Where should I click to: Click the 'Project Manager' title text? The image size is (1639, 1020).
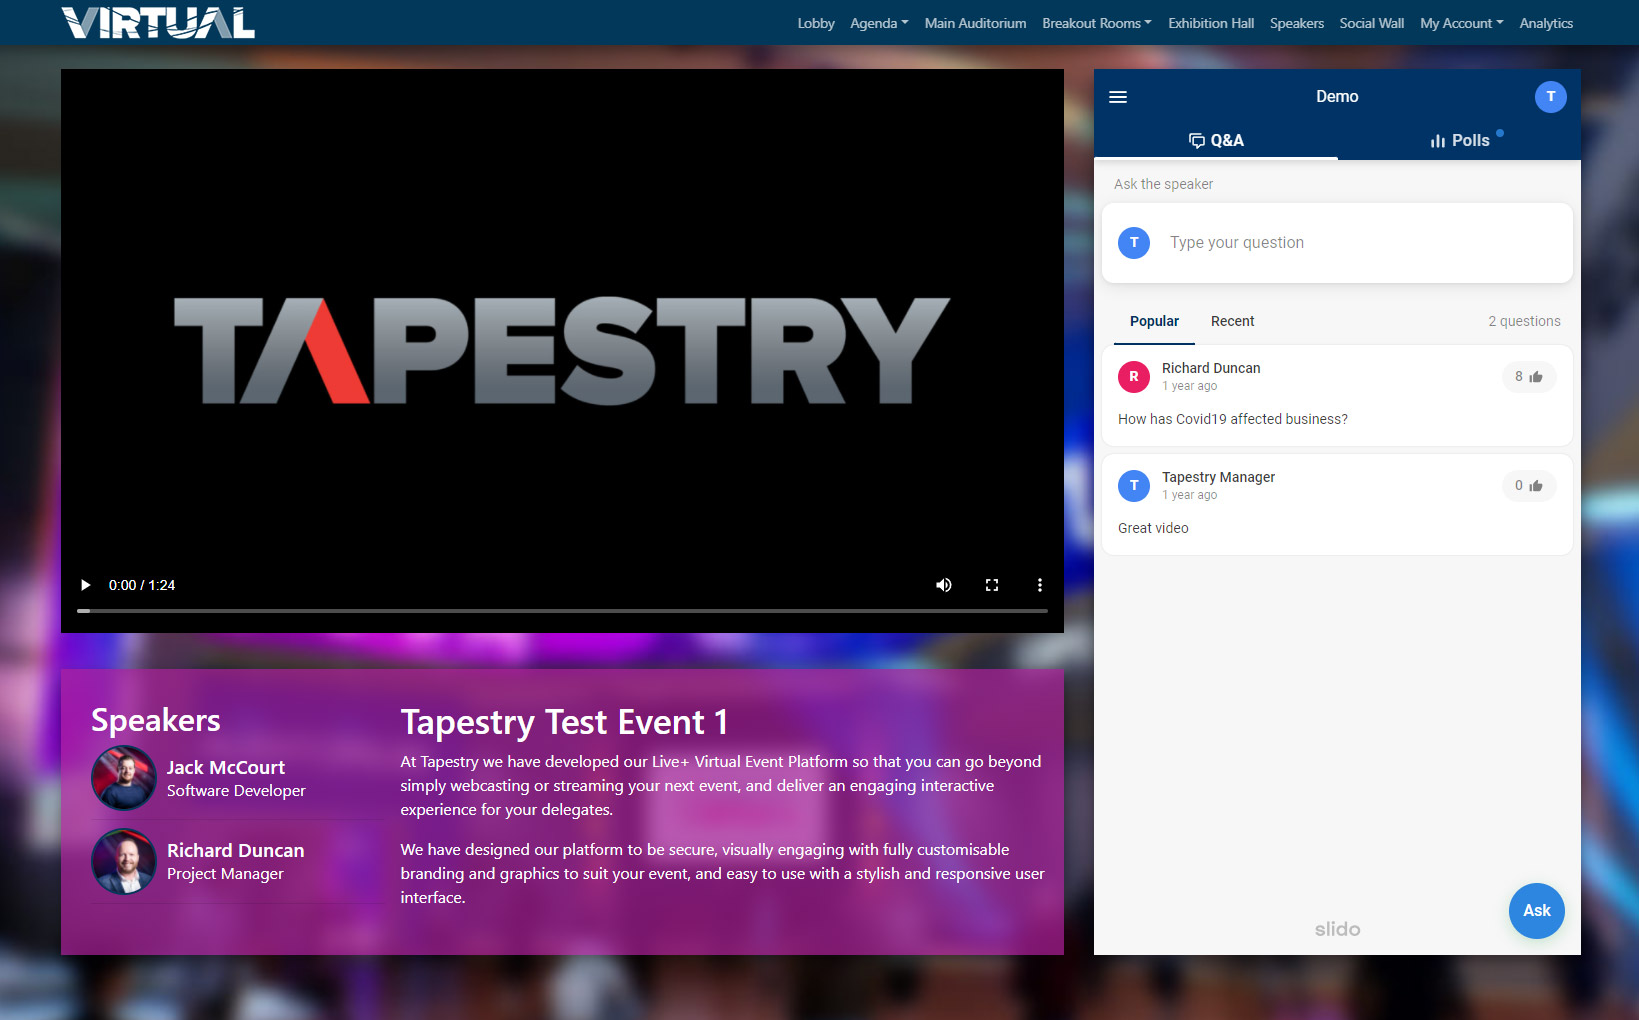(x=225, y=874)
